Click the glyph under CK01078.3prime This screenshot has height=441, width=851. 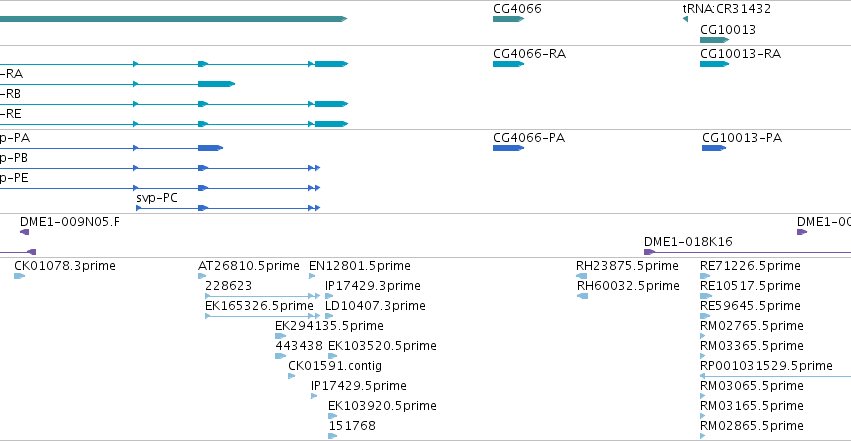click(x=20, y=276)
